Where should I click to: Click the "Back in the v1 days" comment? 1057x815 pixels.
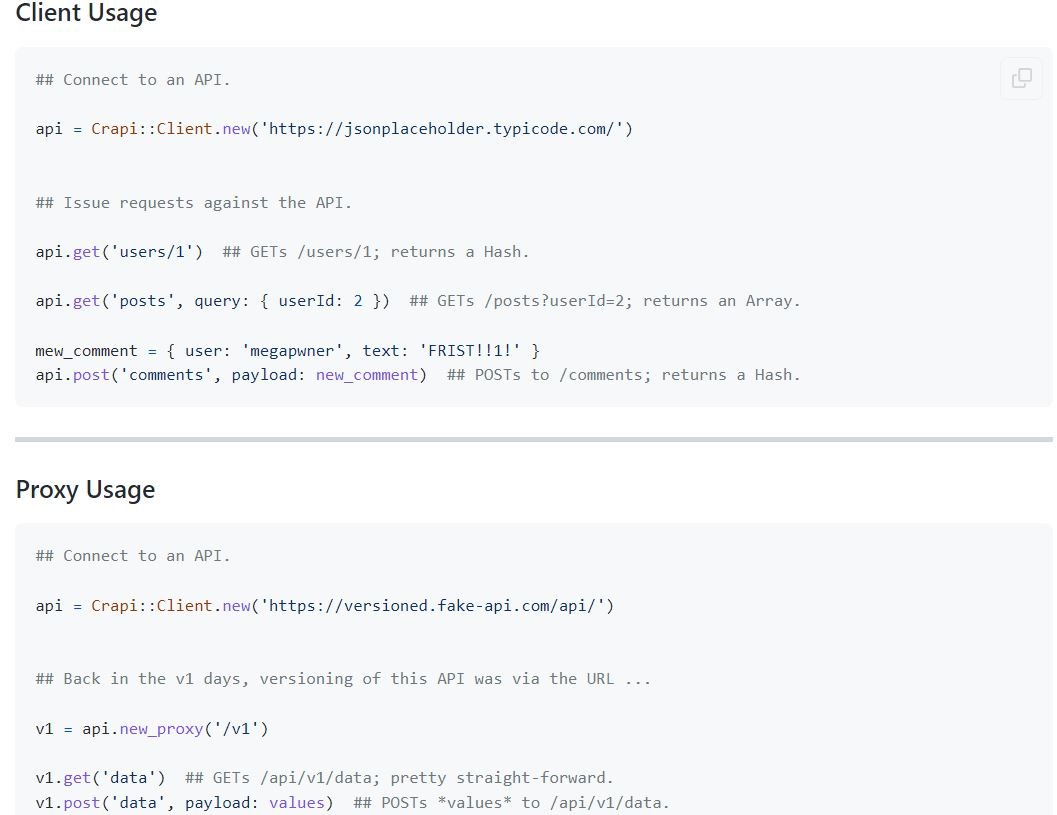click(342, 679)
